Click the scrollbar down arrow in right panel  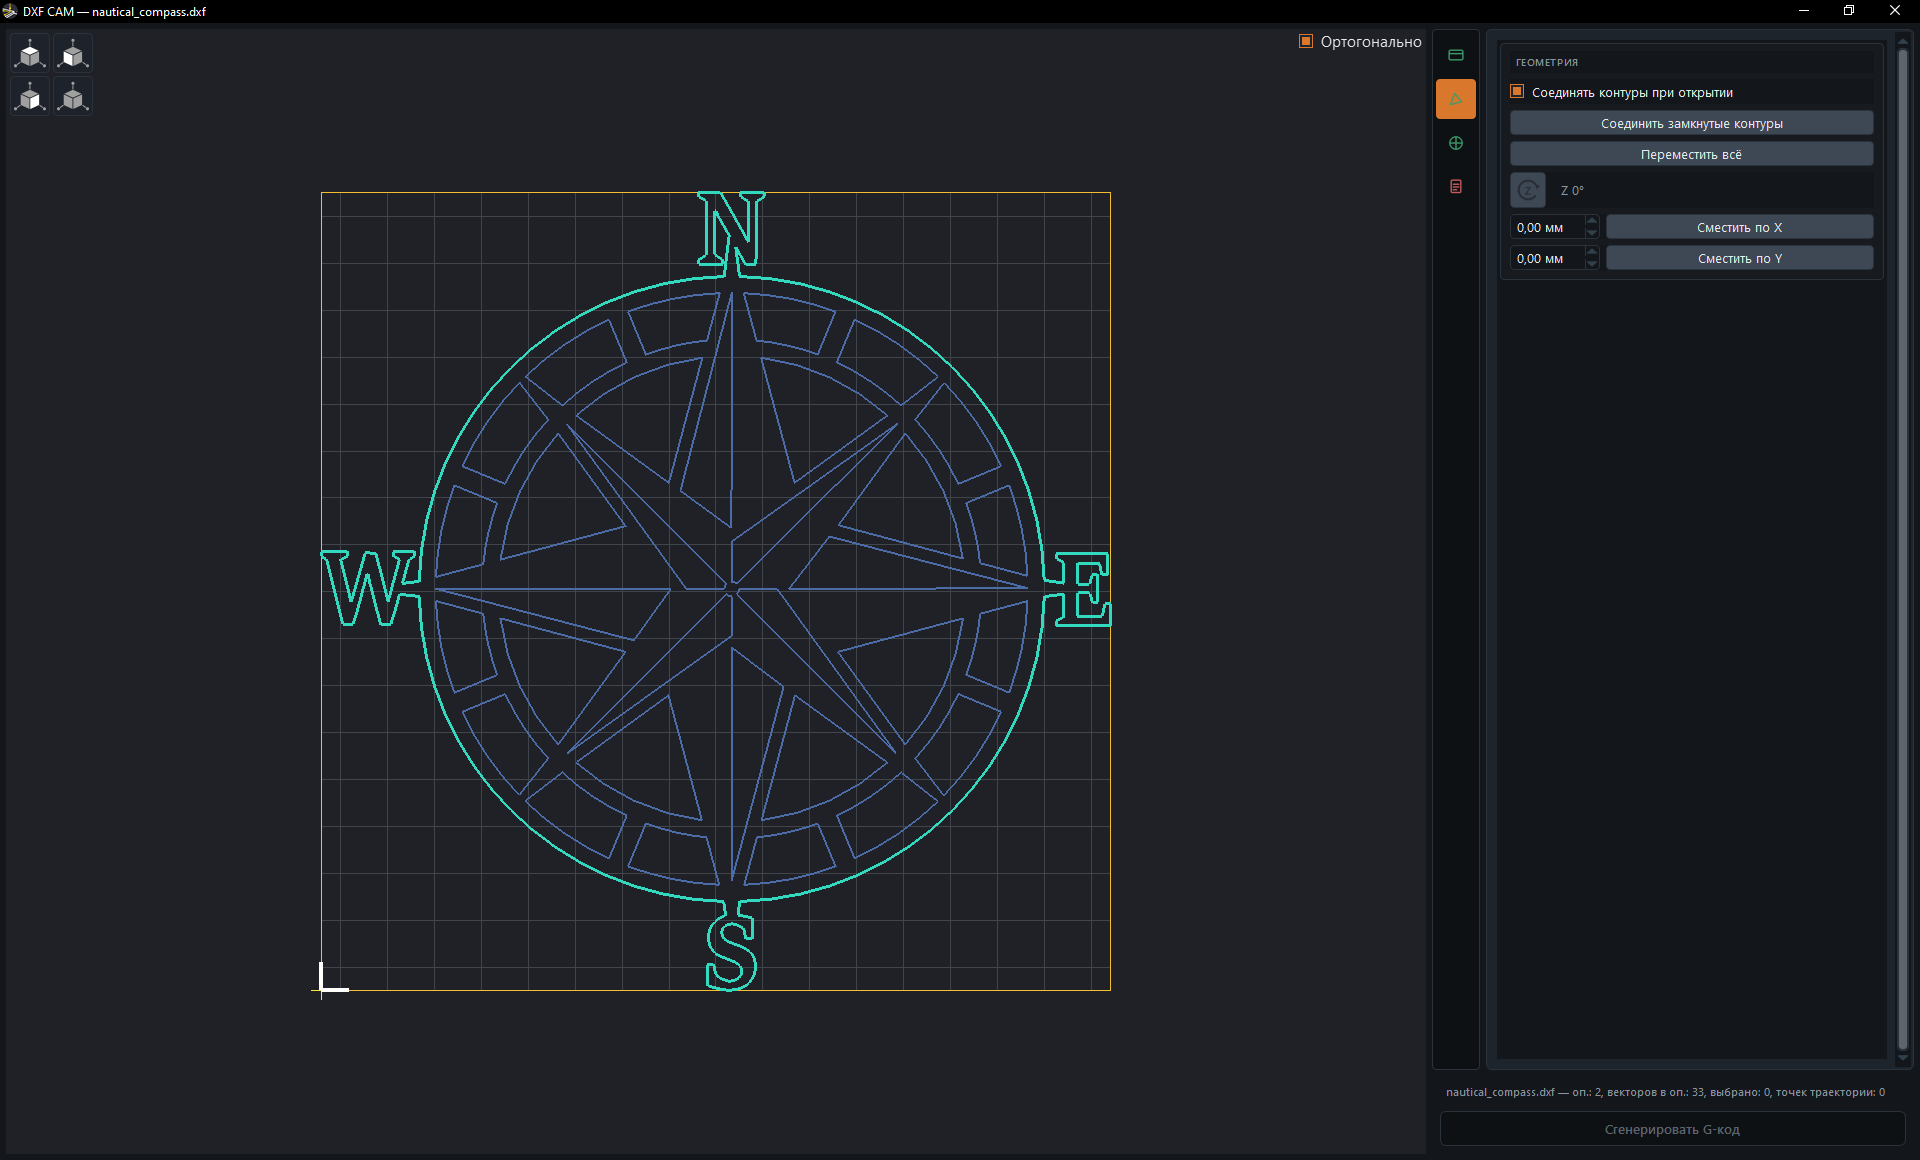pos(1903,1058)
